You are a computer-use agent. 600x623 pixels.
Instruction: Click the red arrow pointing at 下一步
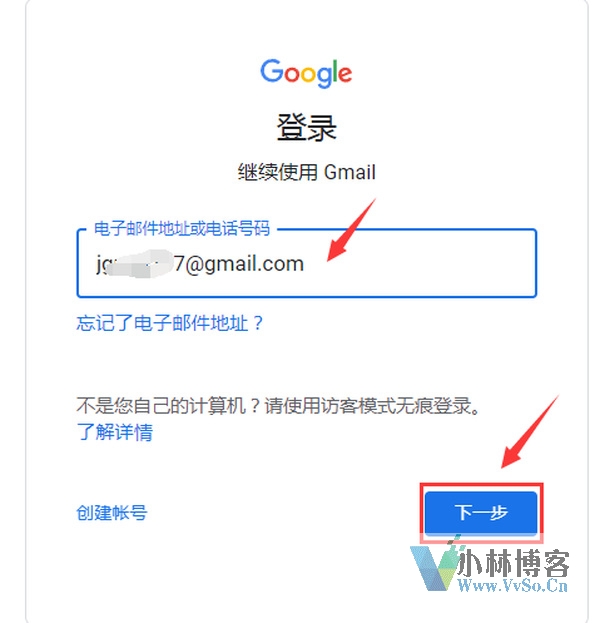coord(530,431)
